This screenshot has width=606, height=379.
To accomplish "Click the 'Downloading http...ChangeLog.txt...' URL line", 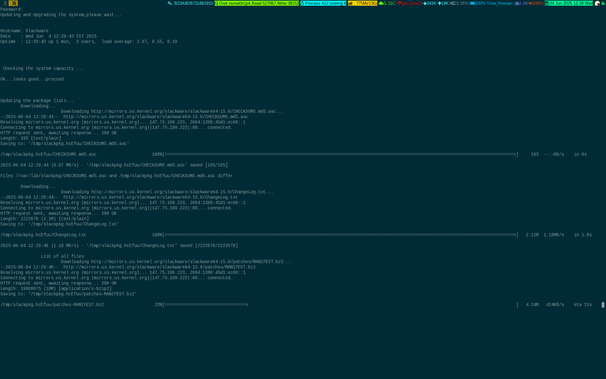I will pos(167,192).
